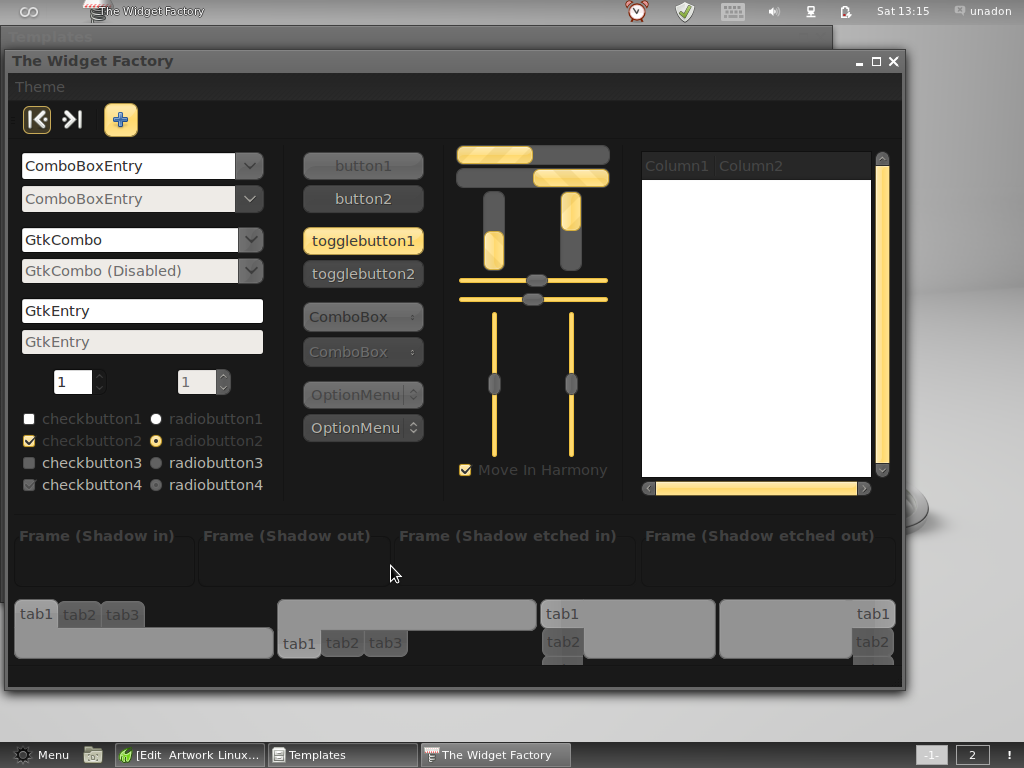Toggle off togglebutton1
The width and height of the screenshot is (1024, 768).
point(363,241)
